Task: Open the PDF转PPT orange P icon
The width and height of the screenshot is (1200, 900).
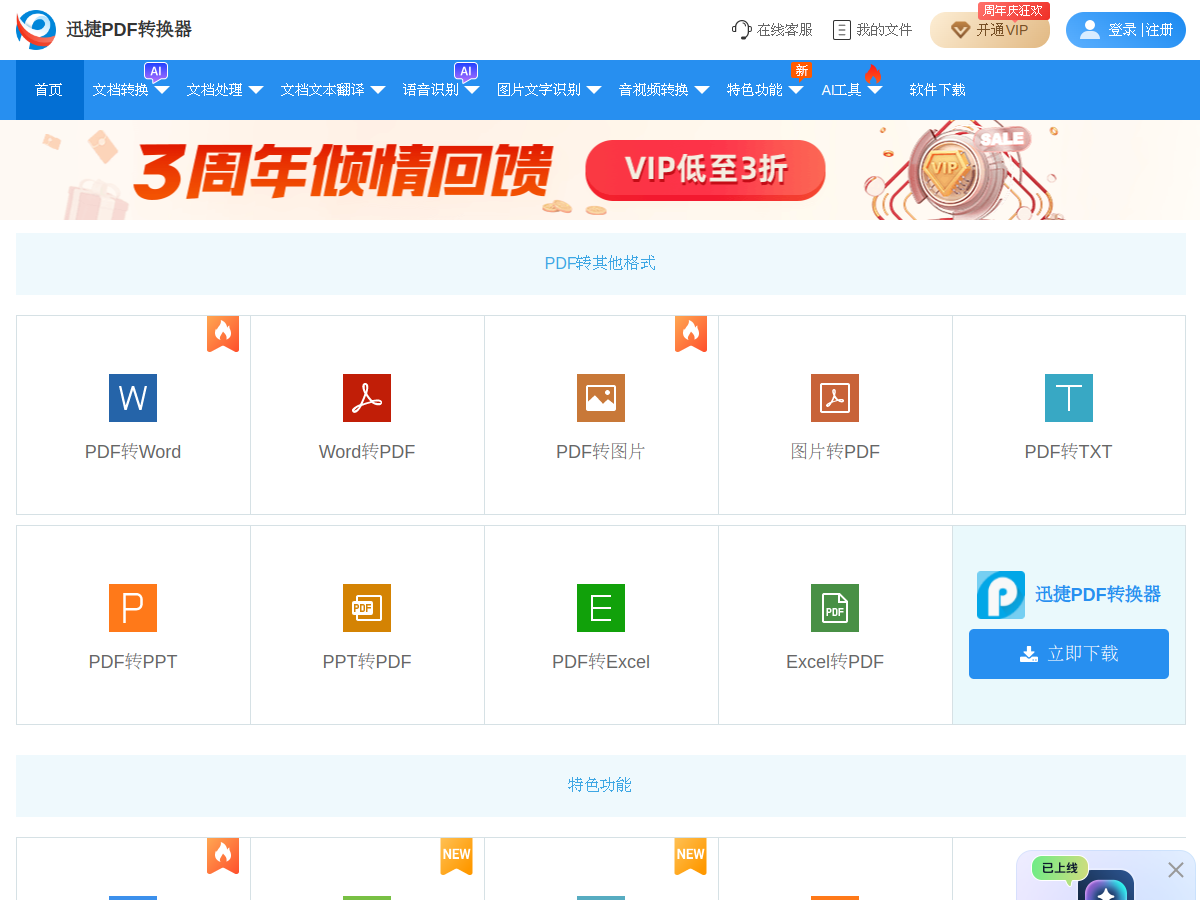Action: [x=133, y=608]
